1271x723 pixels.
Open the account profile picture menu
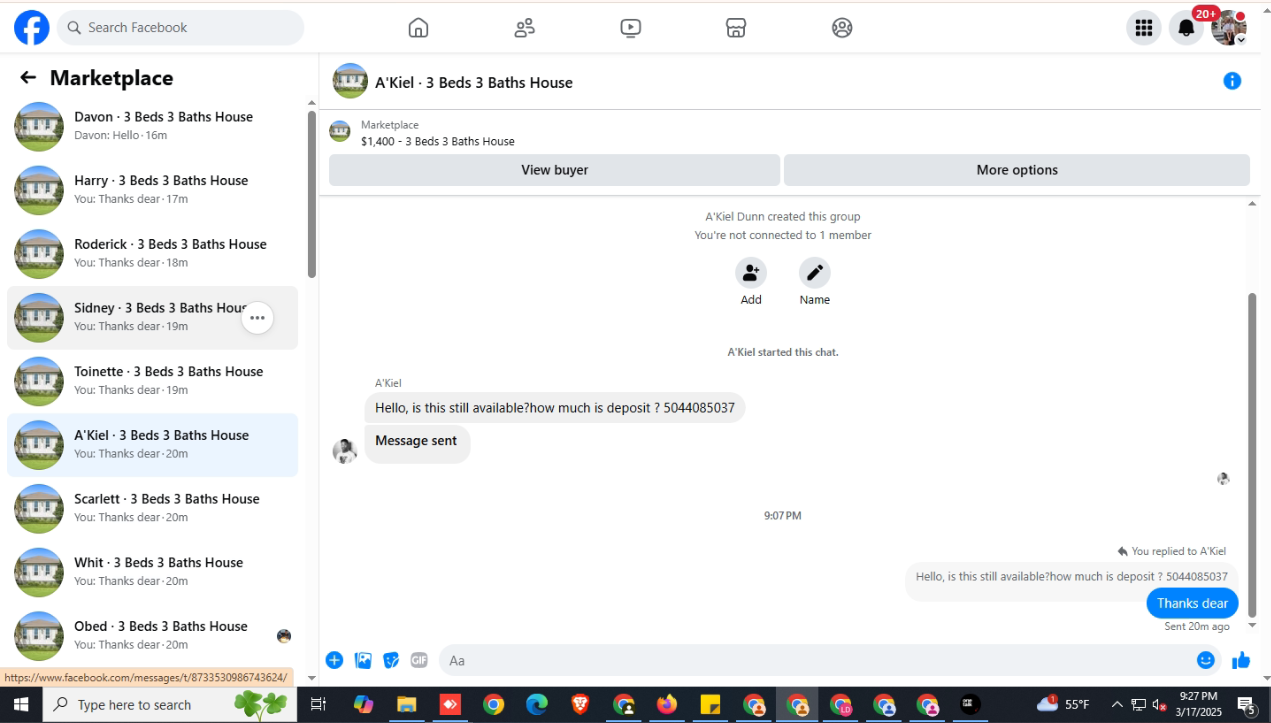[x=1229, y=28]
